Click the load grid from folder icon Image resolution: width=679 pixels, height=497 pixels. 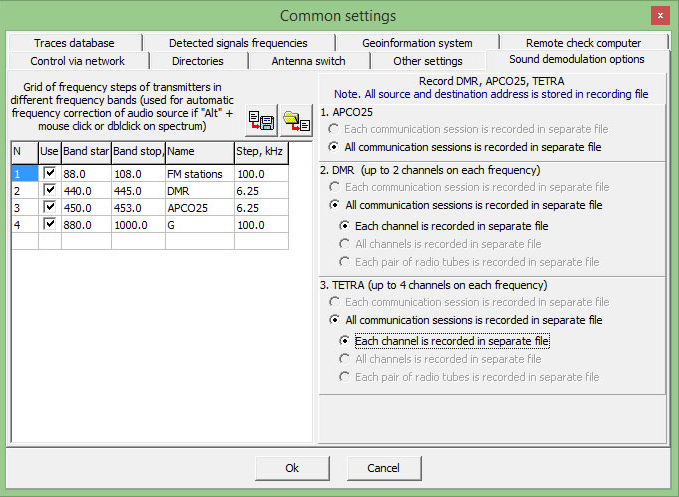(296, 120)
